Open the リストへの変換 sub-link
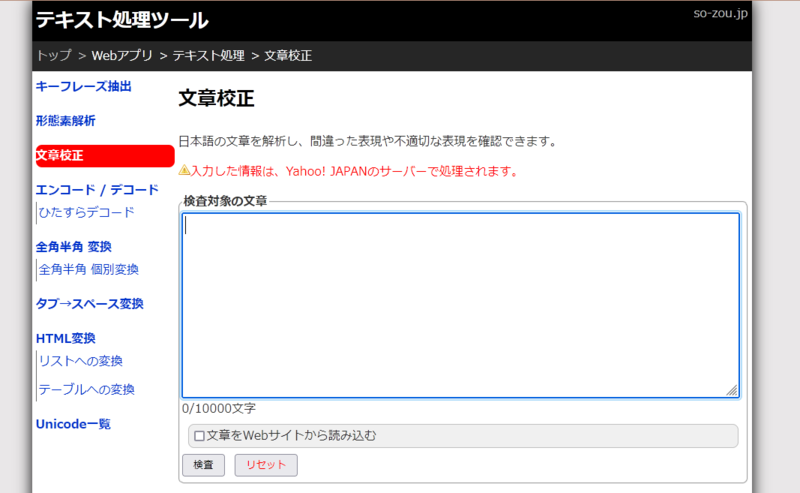The width and height of the screenshot is (800, 493). pos(81,361)
